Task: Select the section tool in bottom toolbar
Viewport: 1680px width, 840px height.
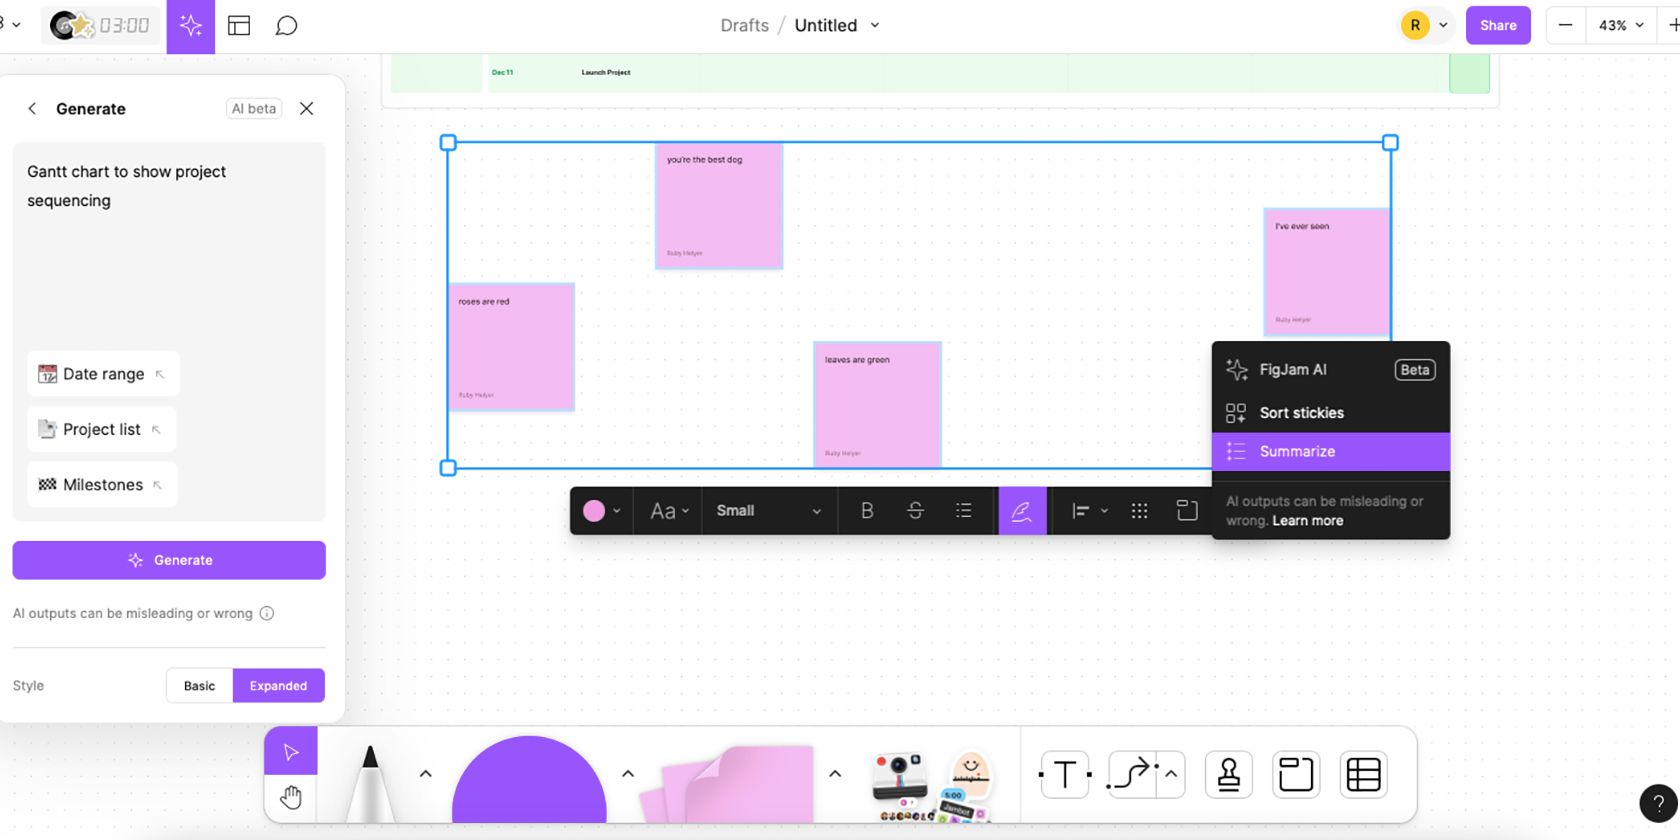Action: [x=1296, y=775]
